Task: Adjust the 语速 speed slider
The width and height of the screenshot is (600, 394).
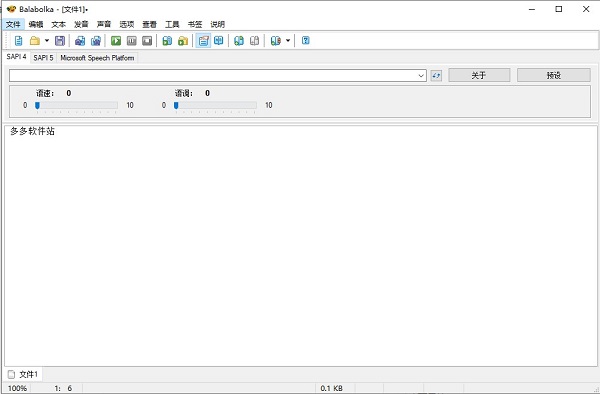Action: (77, 106)
